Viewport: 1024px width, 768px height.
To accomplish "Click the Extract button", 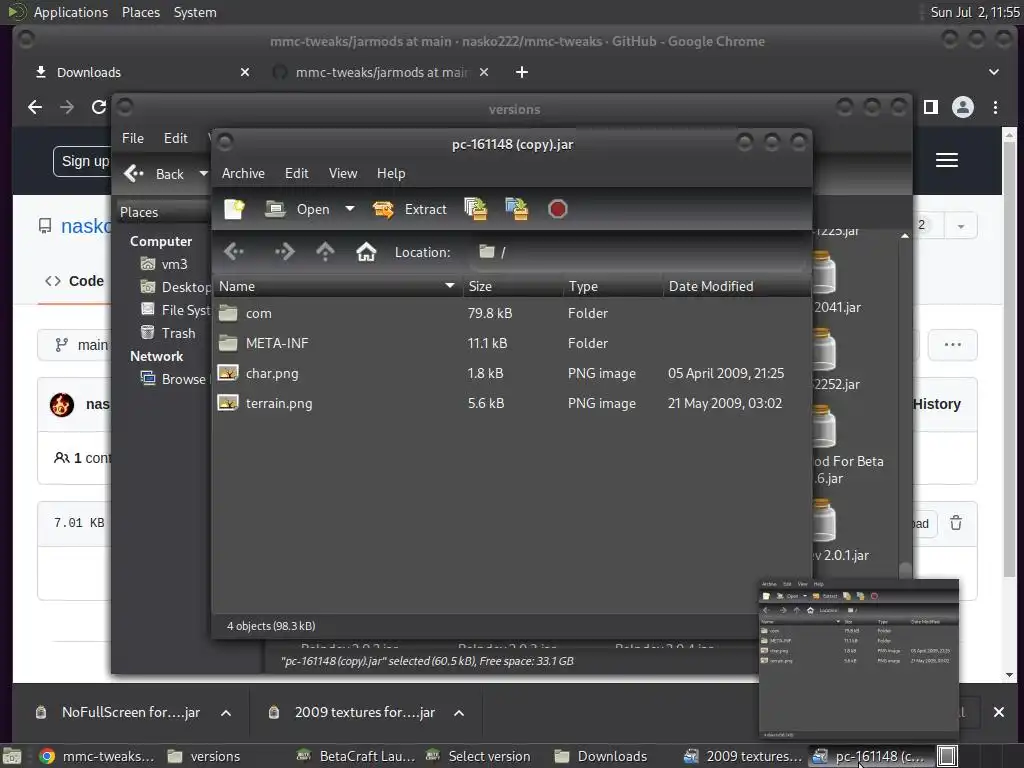I will pyautogui.click(x=409, y=209).
